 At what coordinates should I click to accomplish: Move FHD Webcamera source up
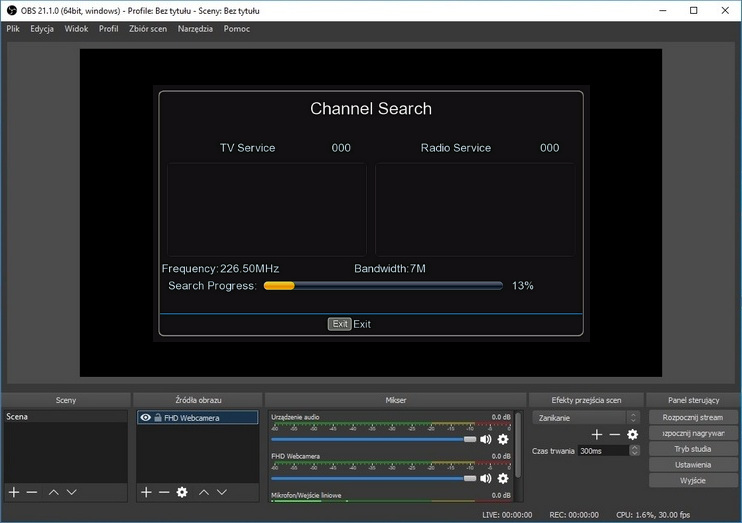204,492
